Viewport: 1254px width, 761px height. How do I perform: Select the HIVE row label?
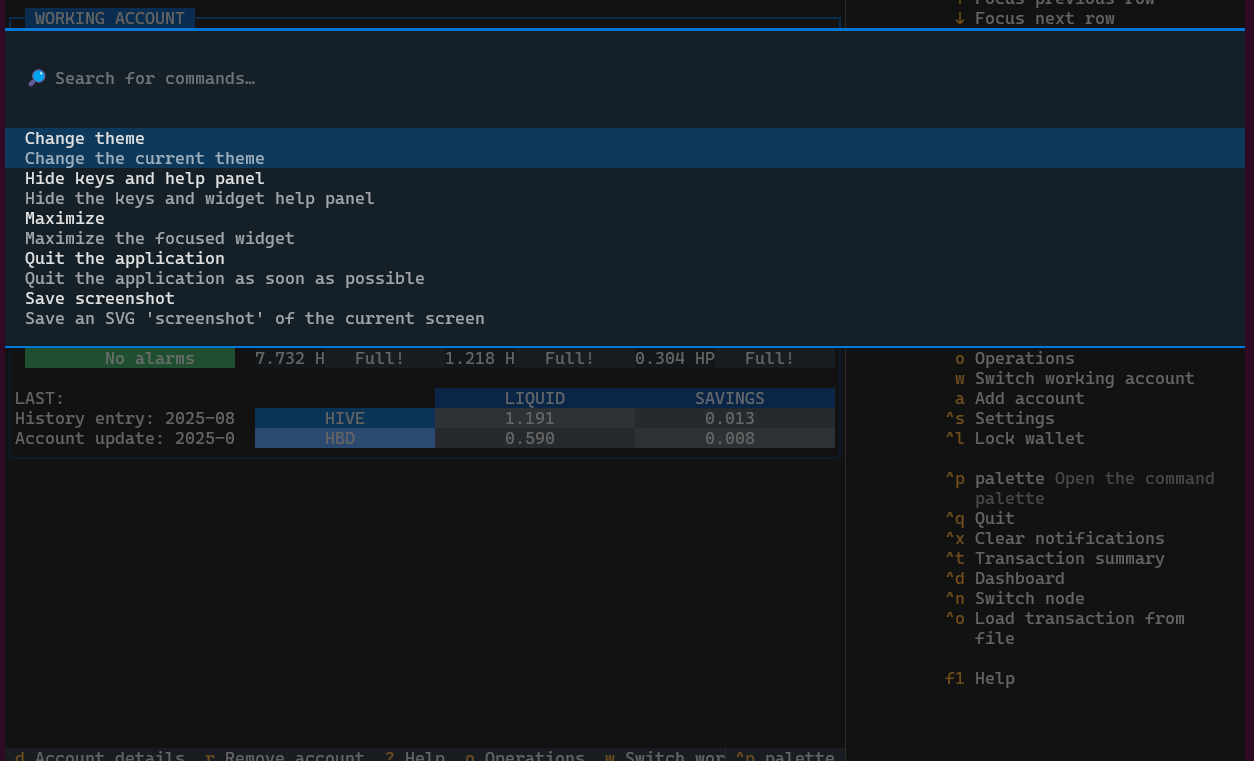point(344,418)
